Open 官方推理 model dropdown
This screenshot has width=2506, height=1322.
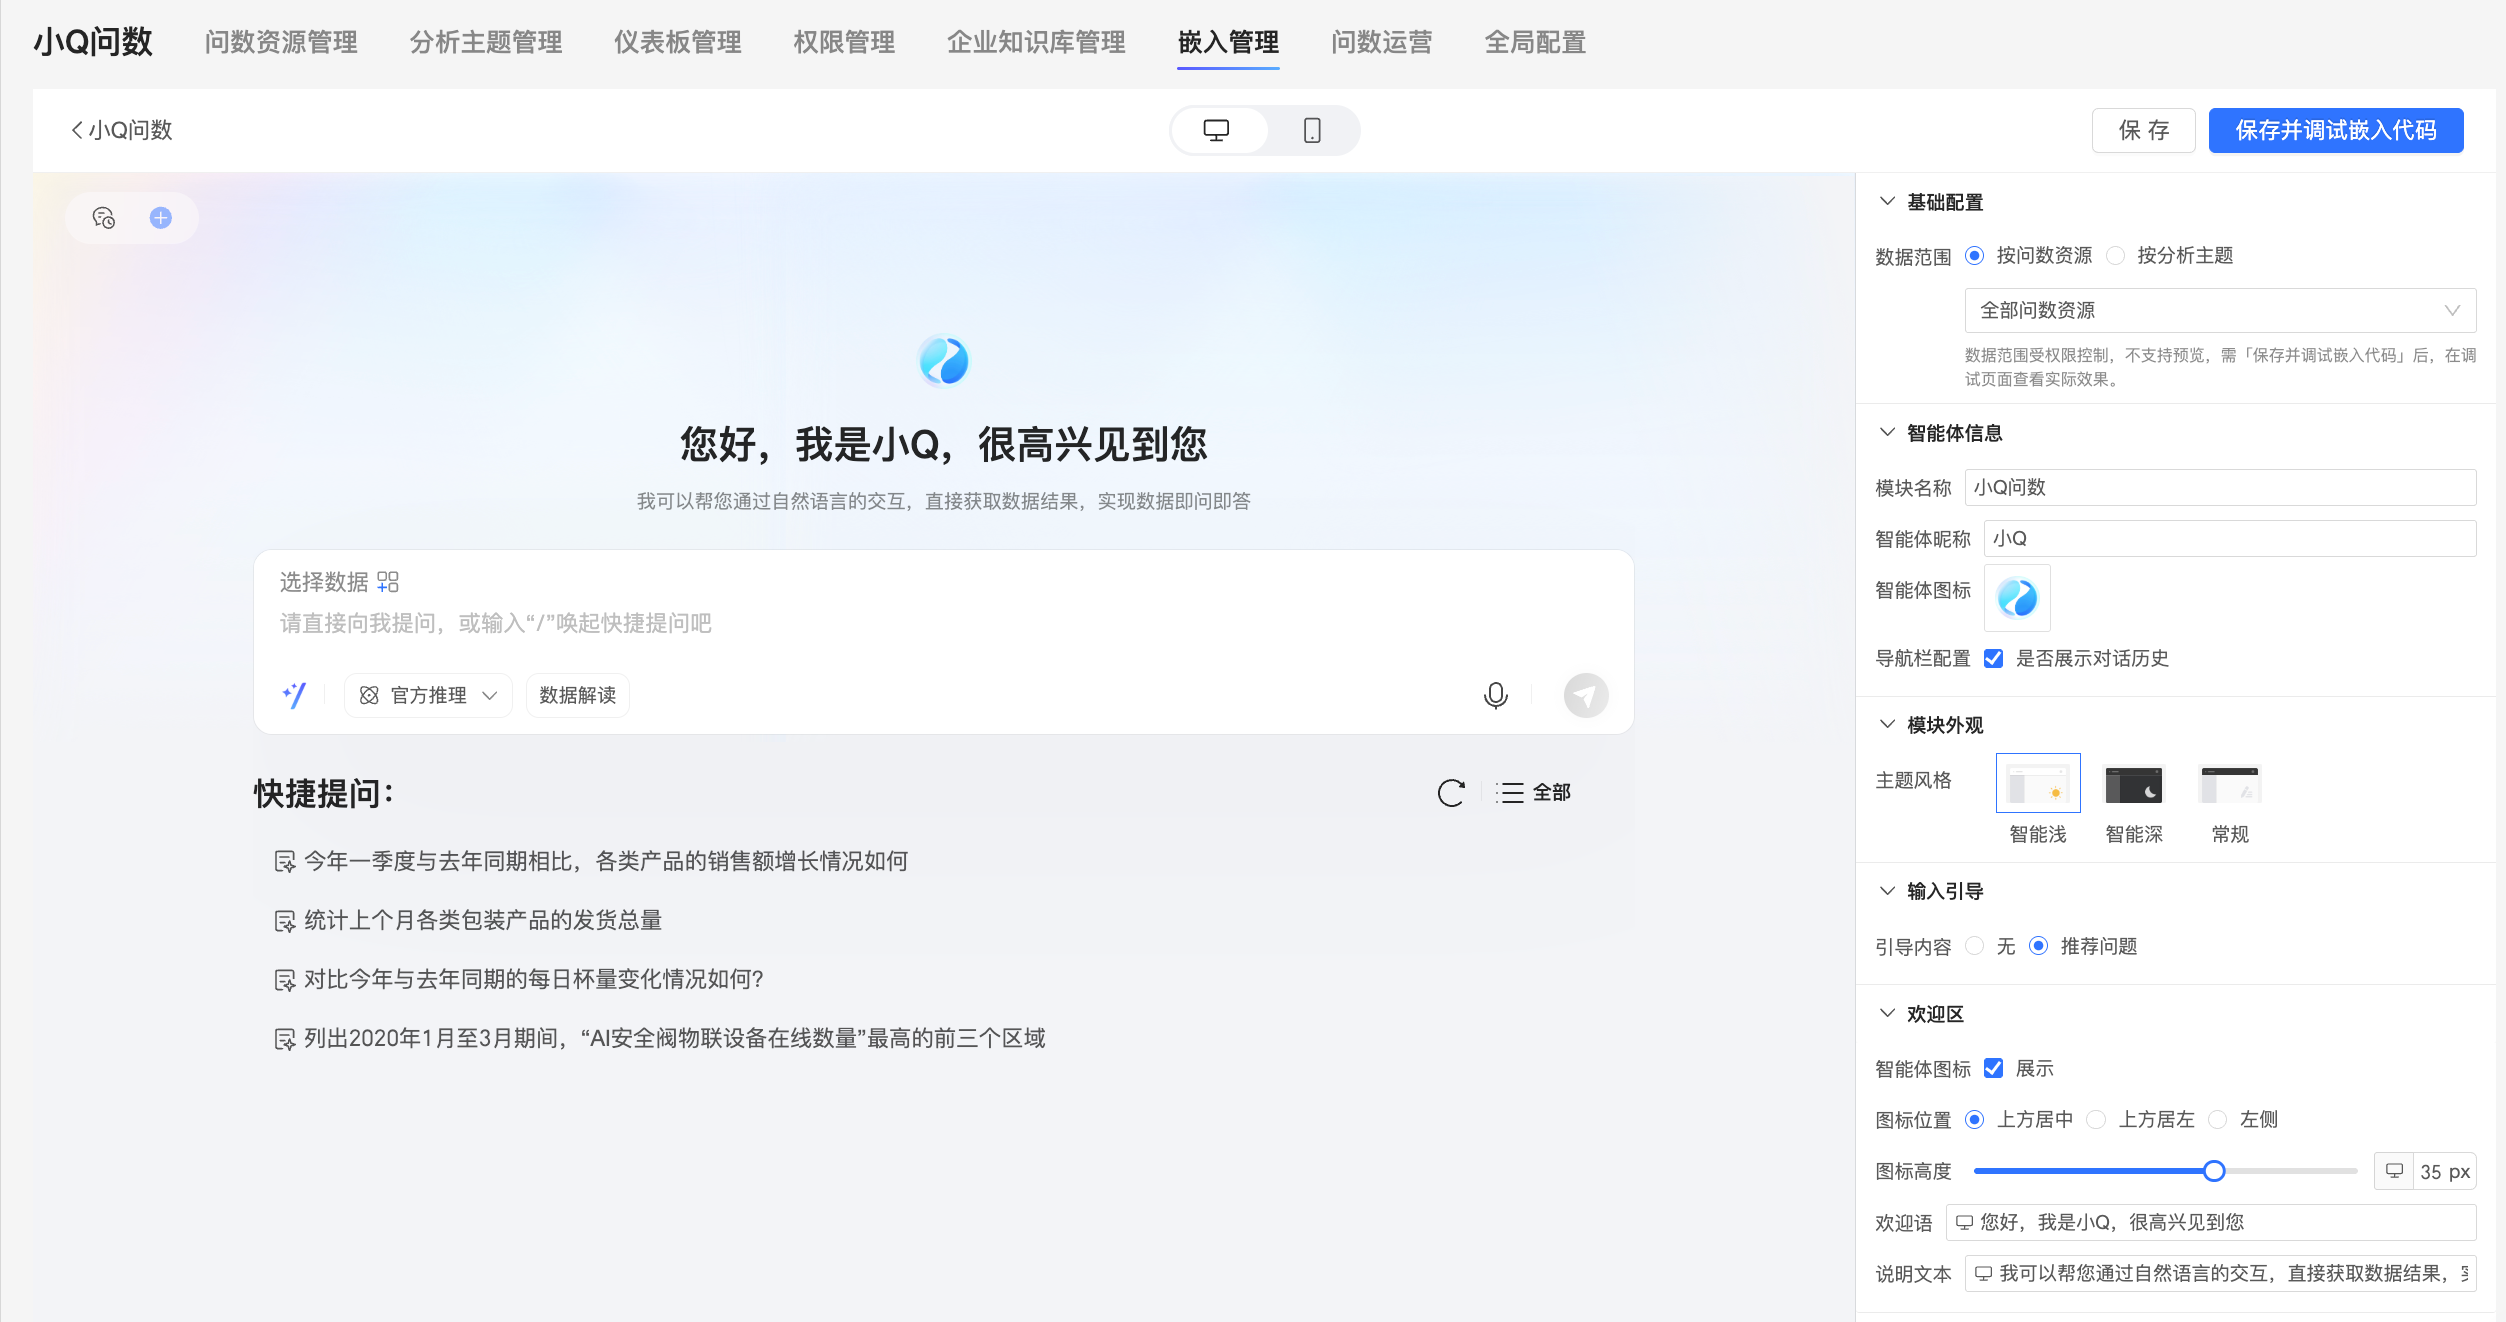click(428, 695)
